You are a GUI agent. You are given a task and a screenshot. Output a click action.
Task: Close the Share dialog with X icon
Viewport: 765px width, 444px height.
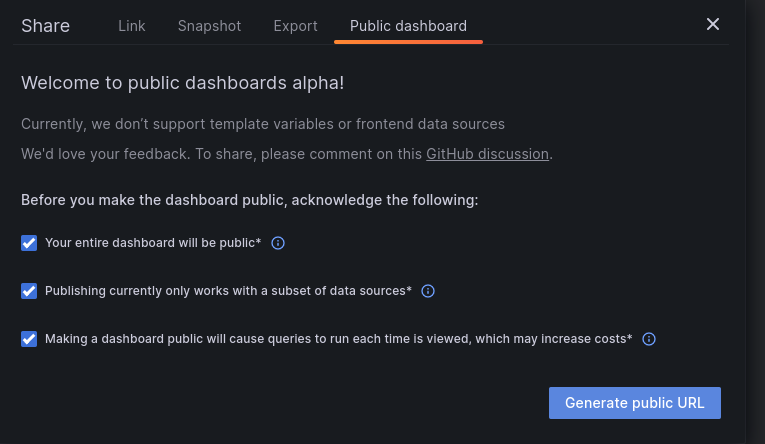pos(713,24)
